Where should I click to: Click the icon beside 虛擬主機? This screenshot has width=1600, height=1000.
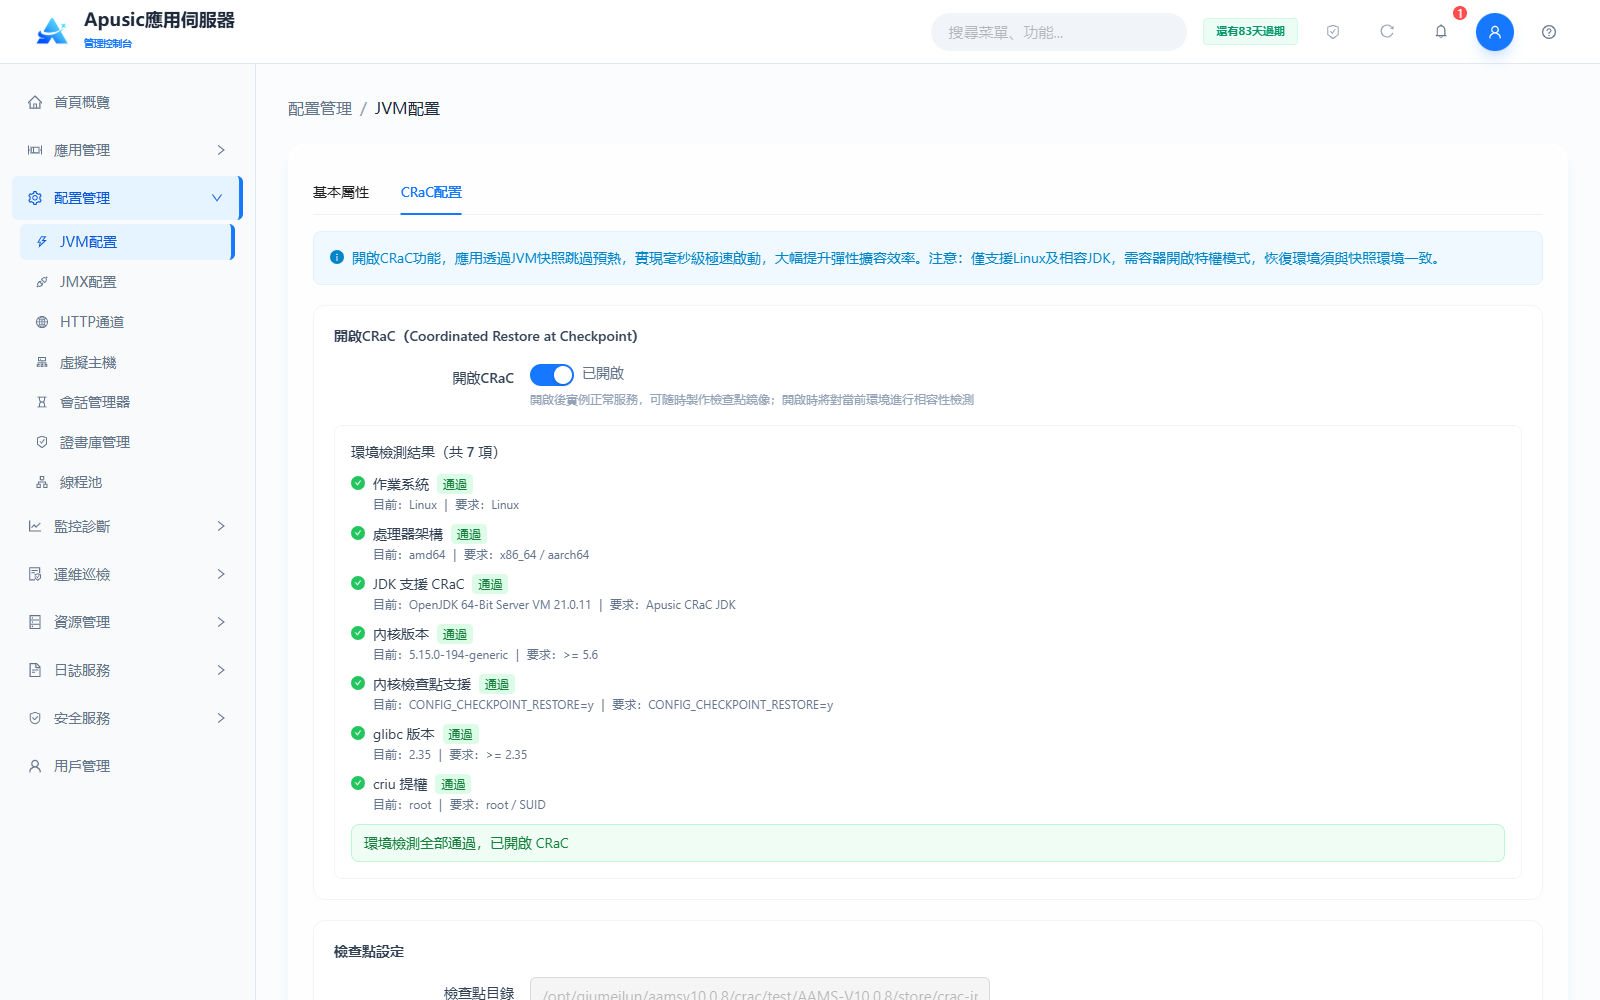42,362
